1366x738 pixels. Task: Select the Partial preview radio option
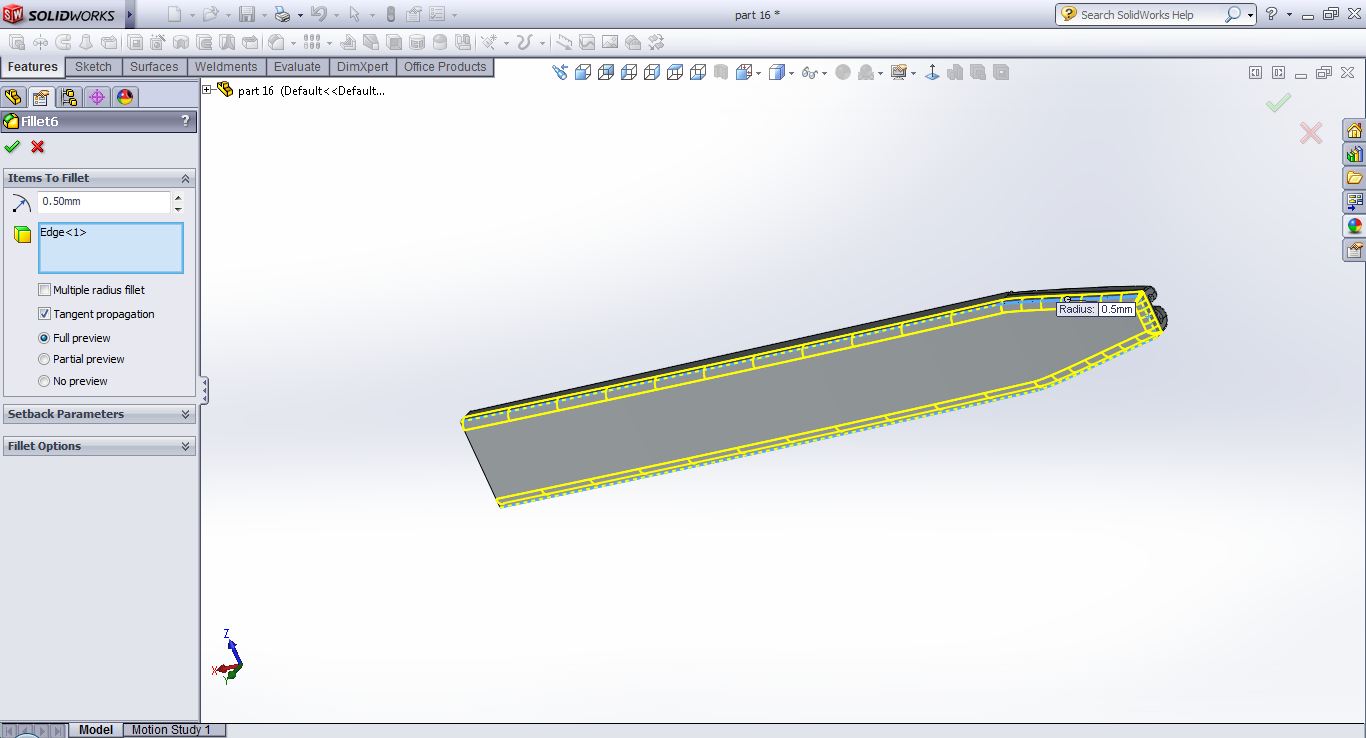pos(44,359)
